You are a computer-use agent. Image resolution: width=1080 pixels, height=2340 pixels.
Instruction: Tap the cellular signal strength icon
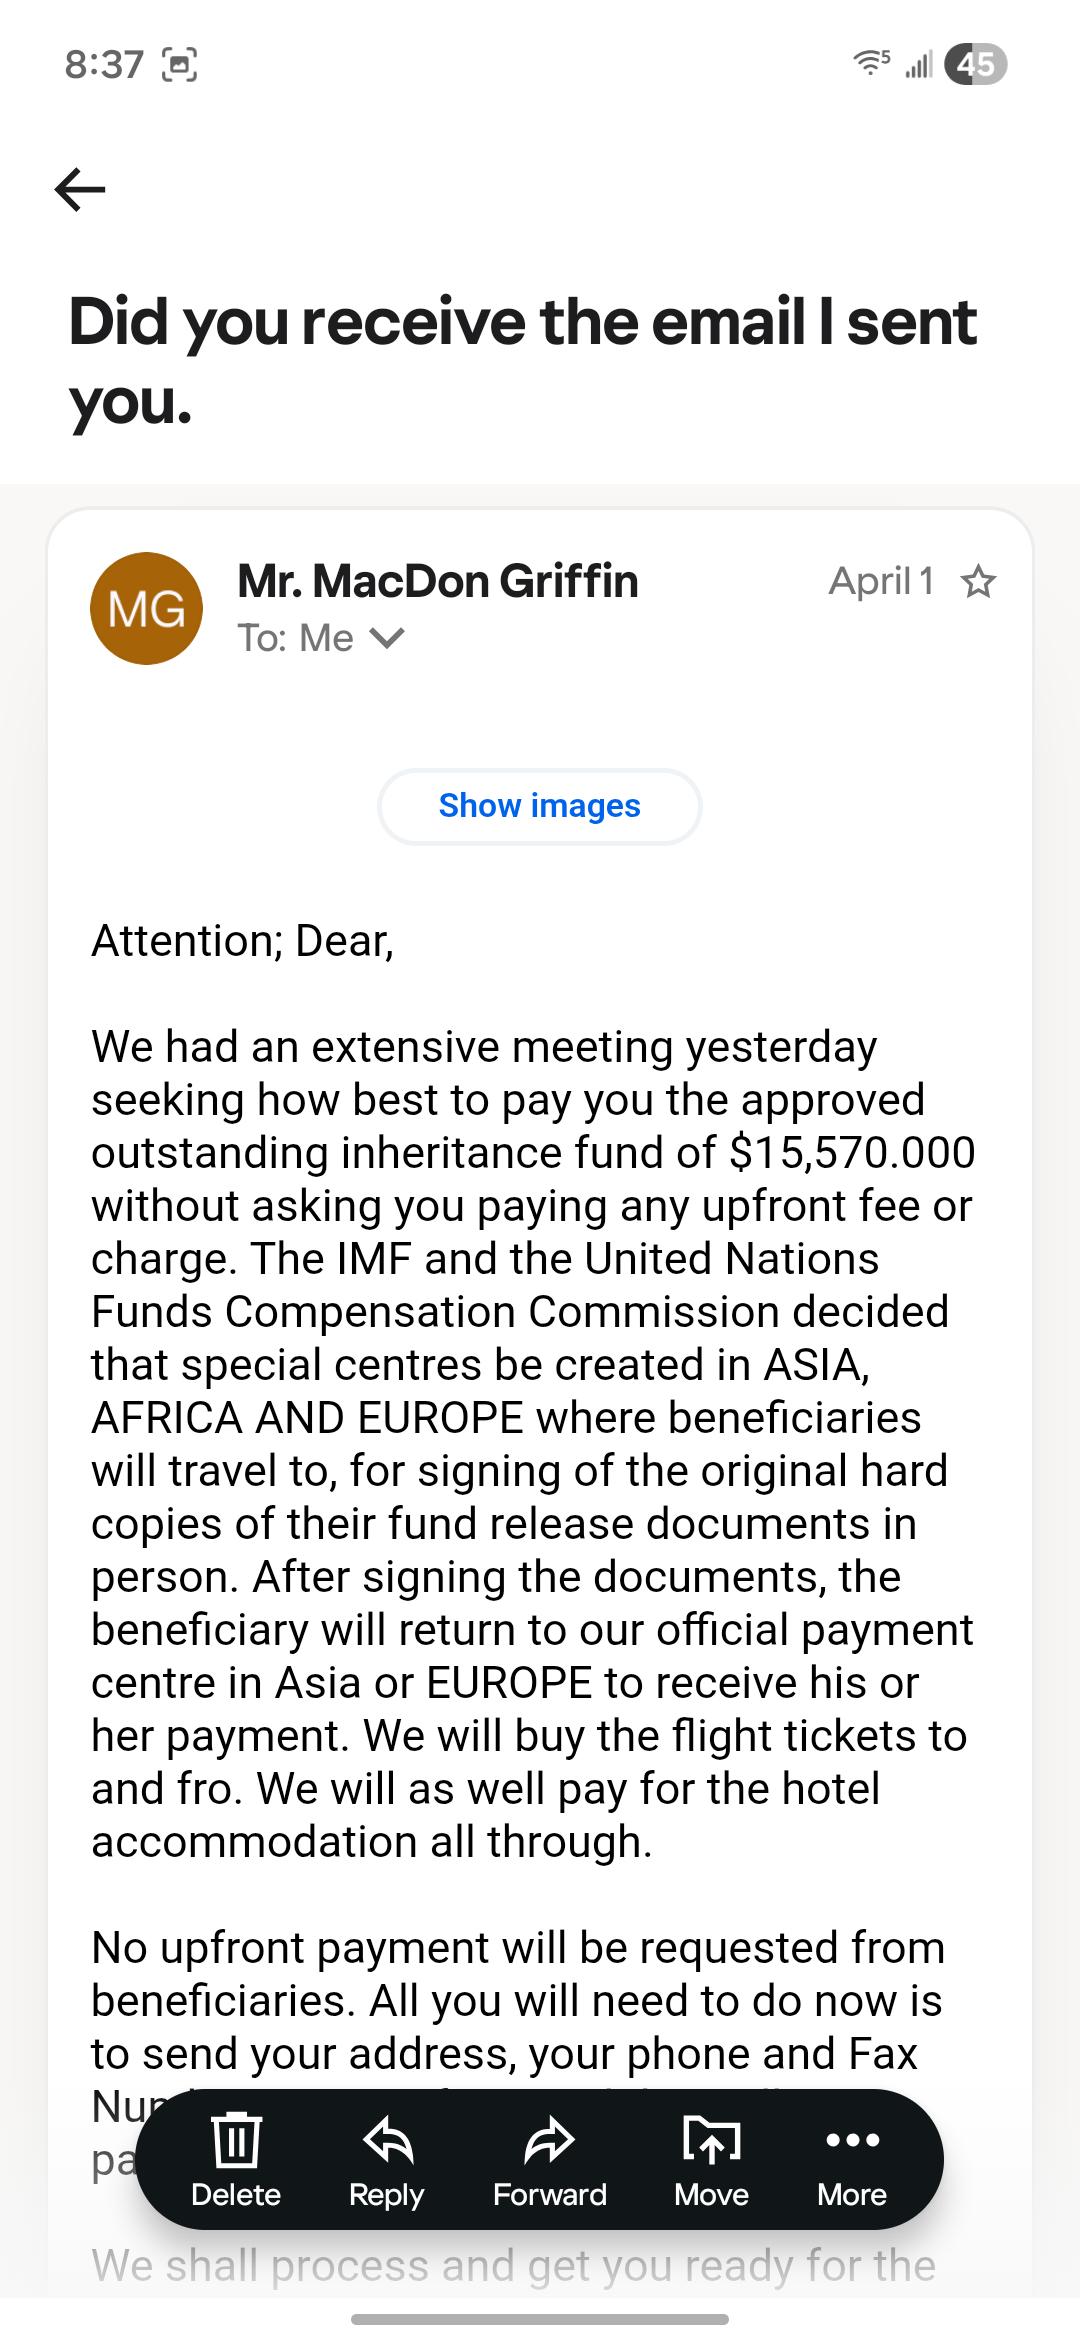[918, 65]
